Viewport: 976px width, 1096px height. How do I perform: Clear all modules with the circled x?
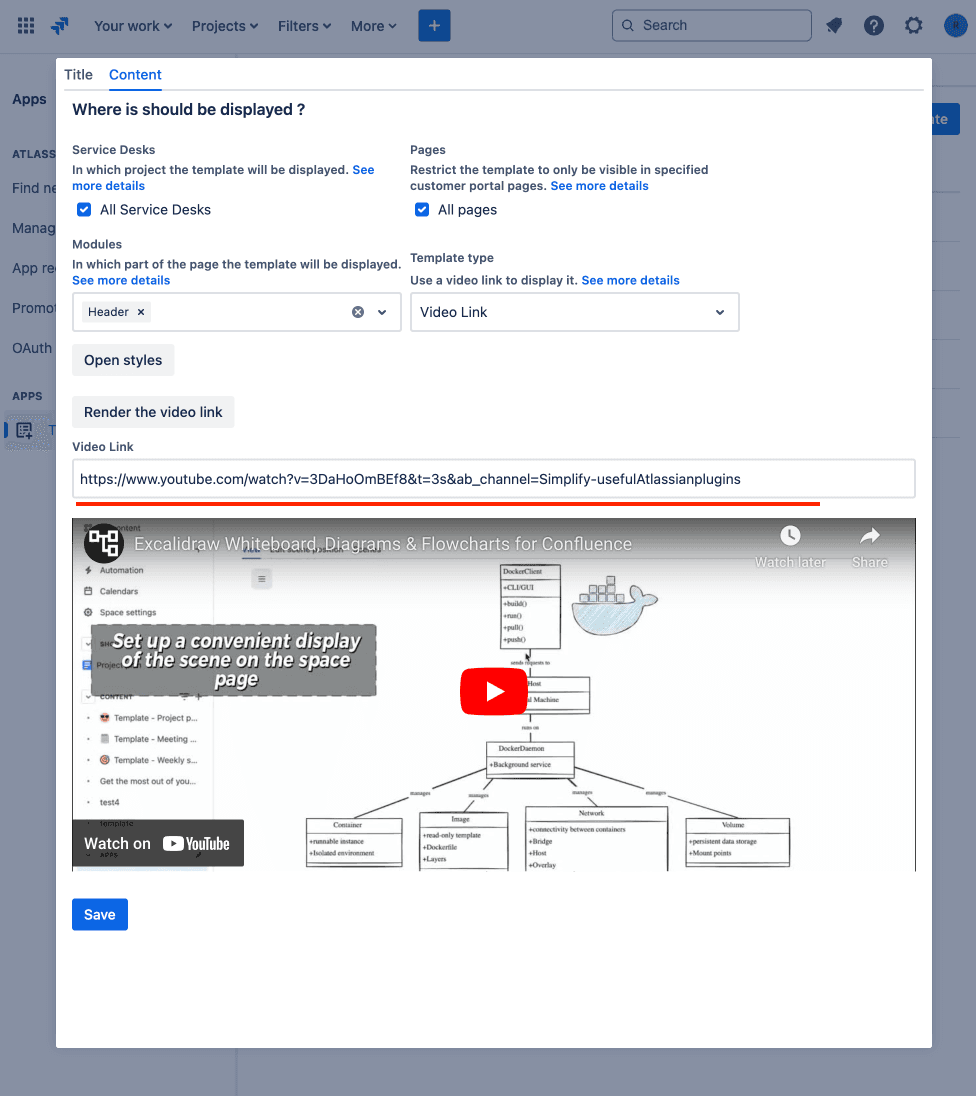(x=358, y=312)
